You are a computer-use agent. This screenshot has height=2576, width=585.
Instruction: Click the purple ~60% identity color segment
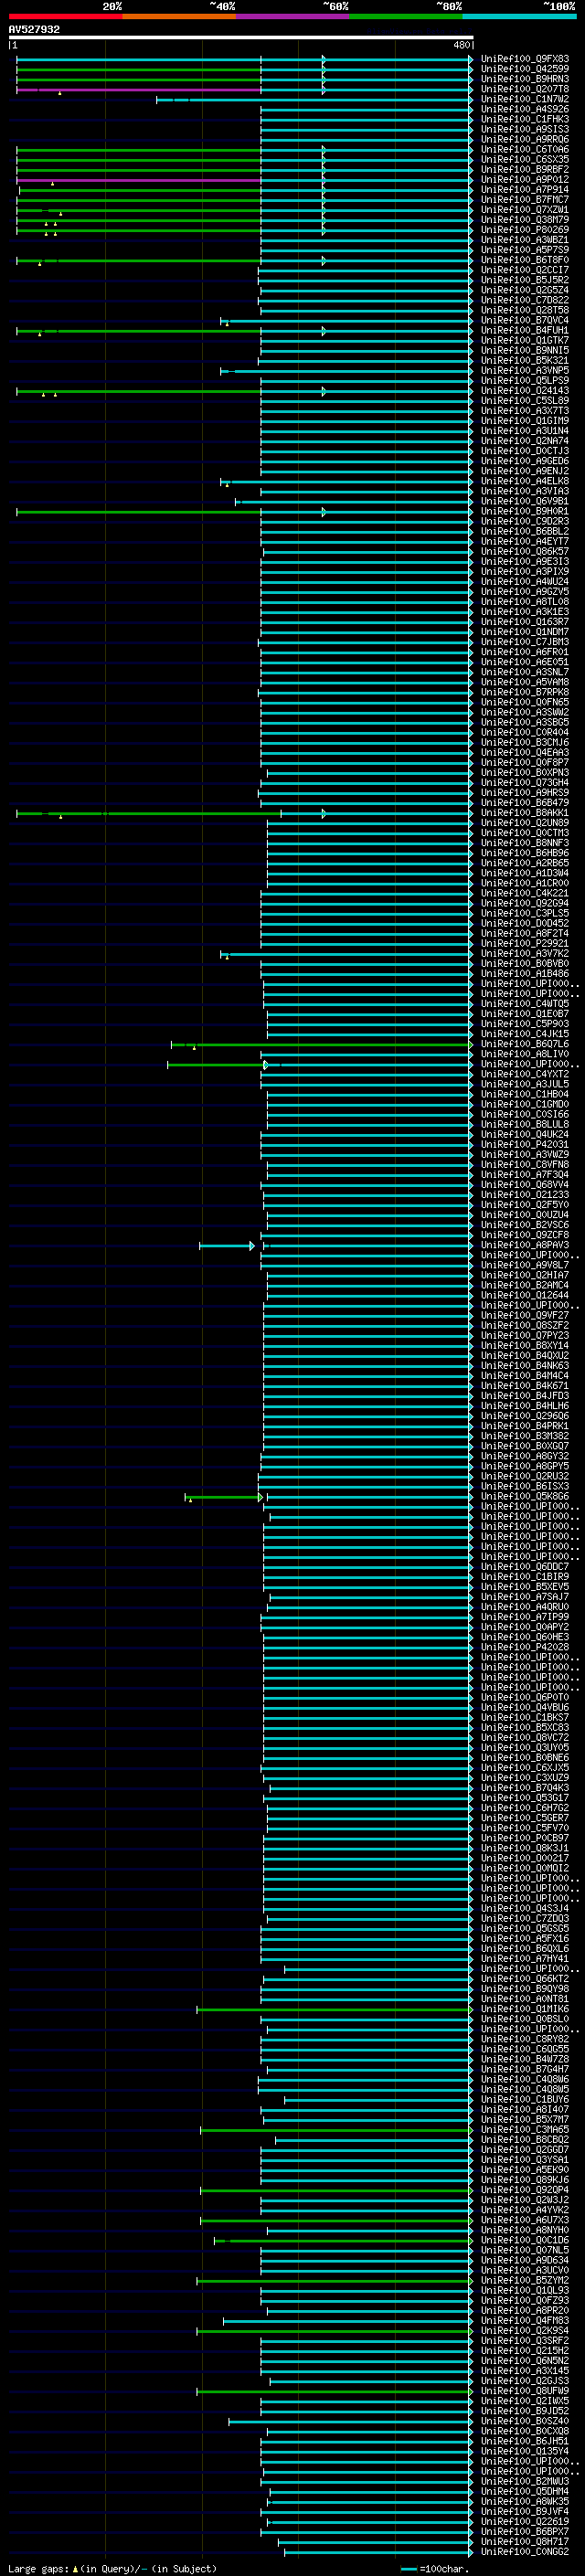coord(293,17)
